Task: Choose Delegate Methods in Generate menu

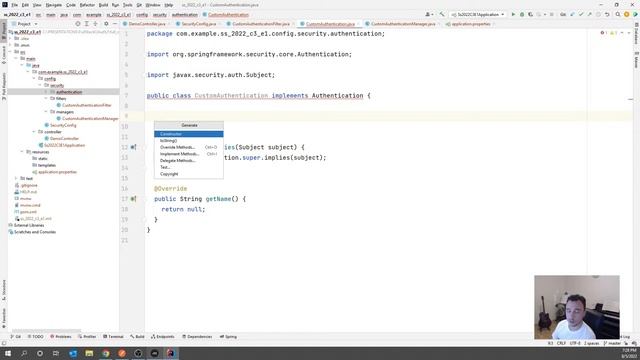Action: click(x=189, y=160)
